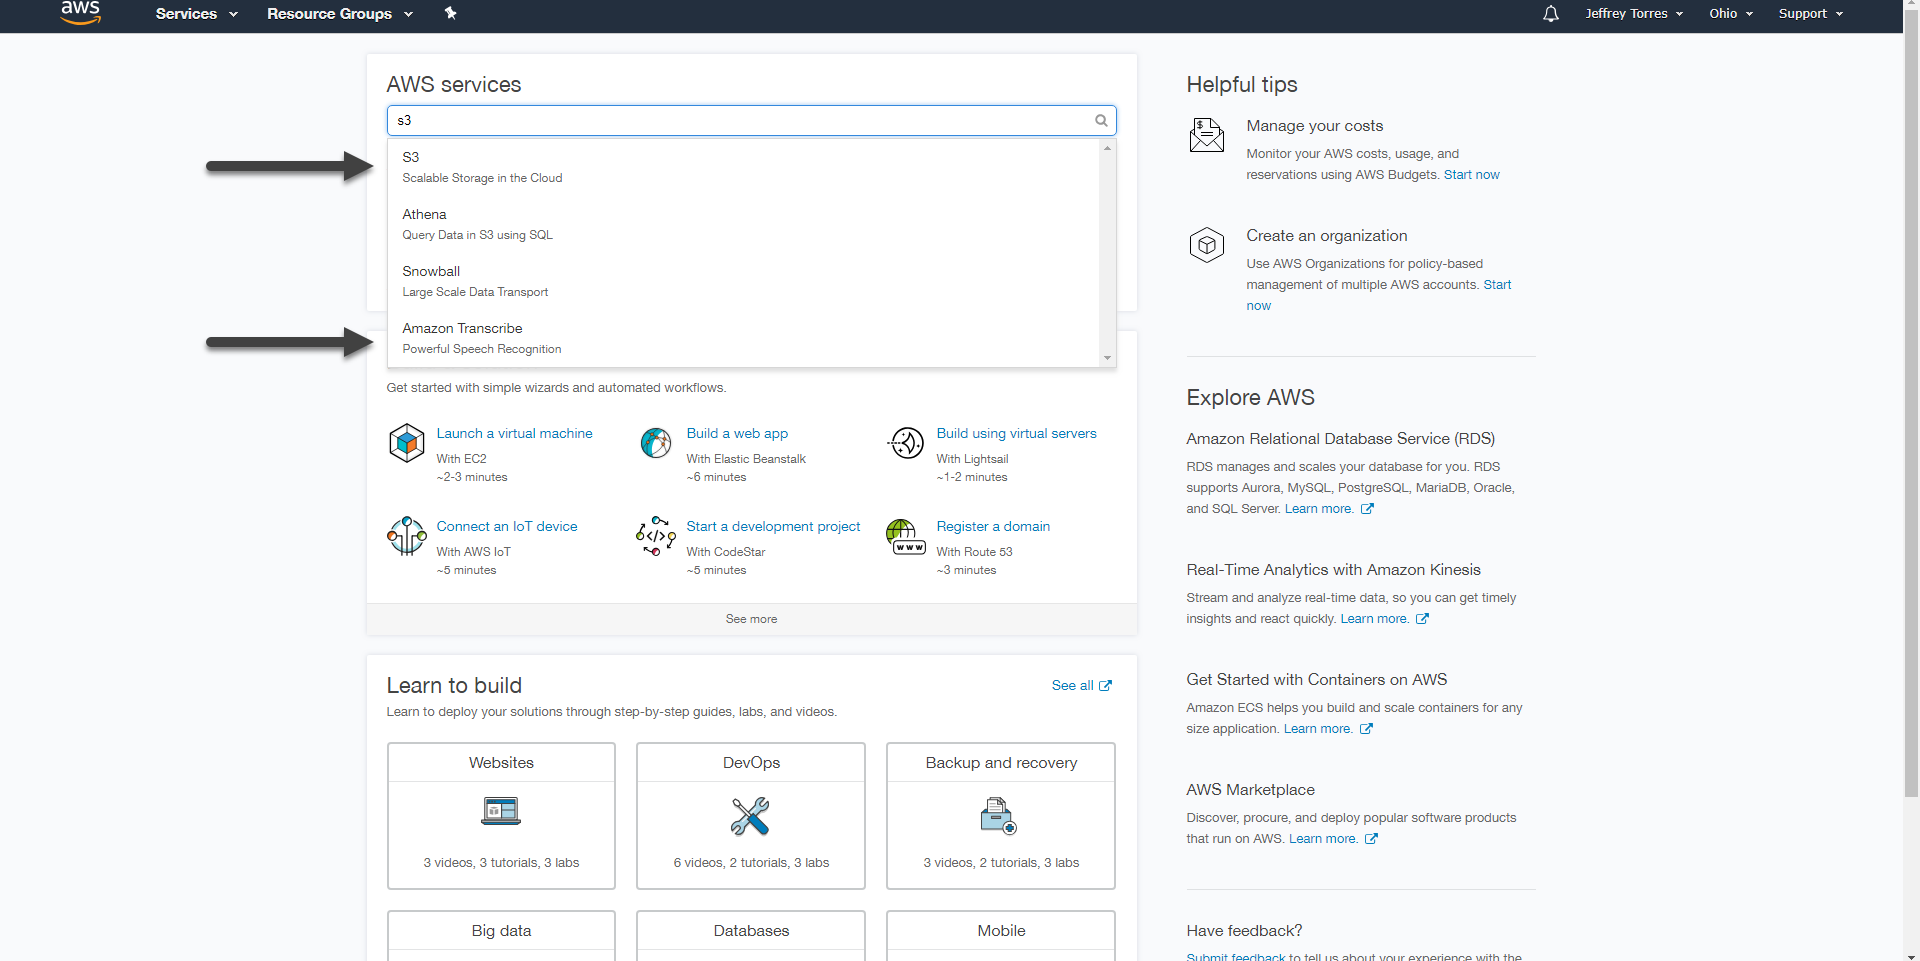
Task: Click the Submit feedback link
Action: [x=1235, y=956]
